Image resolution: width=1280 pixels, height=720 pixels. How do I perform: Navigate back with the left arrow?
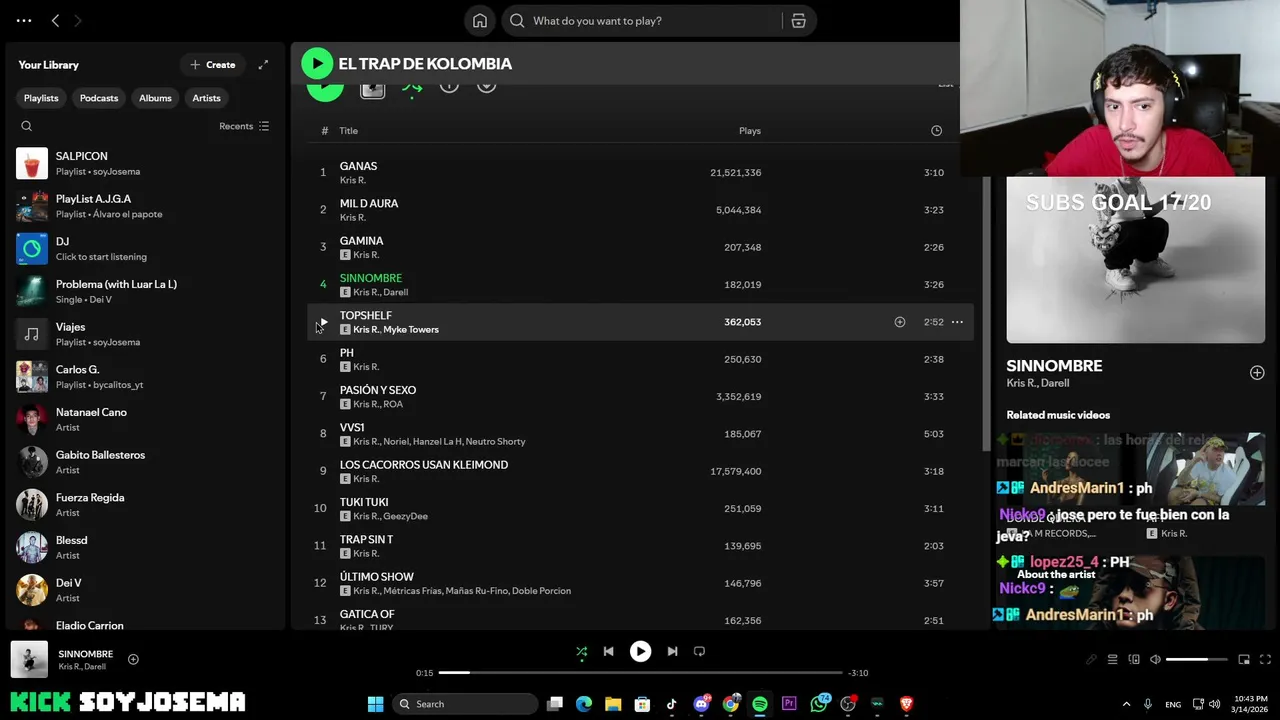55,20
